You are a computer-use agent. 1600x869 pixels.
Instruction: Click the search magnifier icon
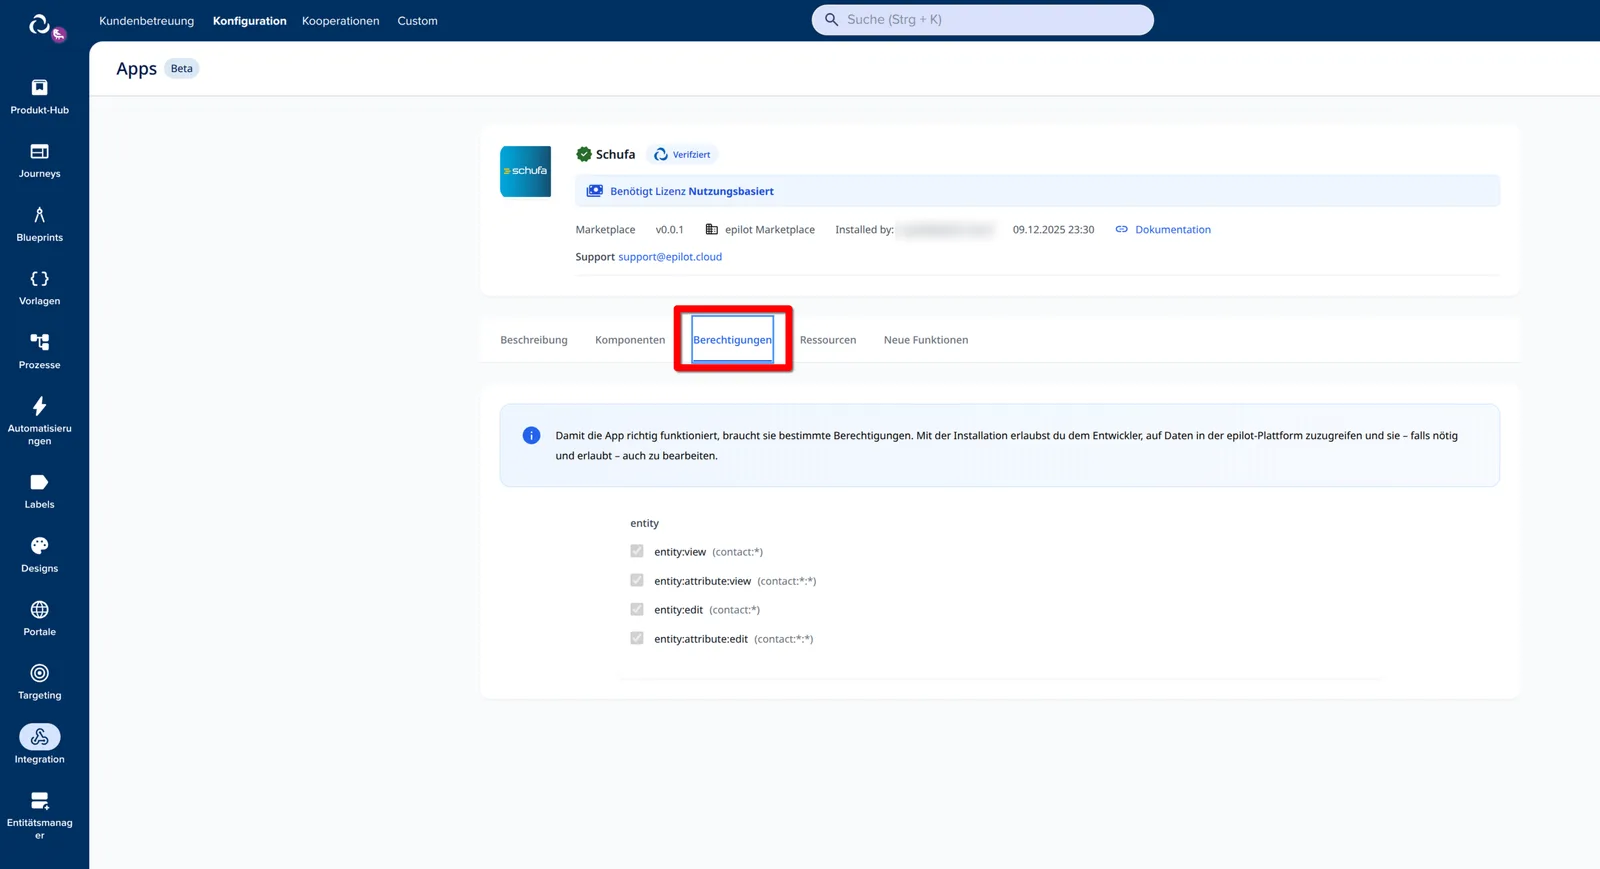[x=831, y=20]
